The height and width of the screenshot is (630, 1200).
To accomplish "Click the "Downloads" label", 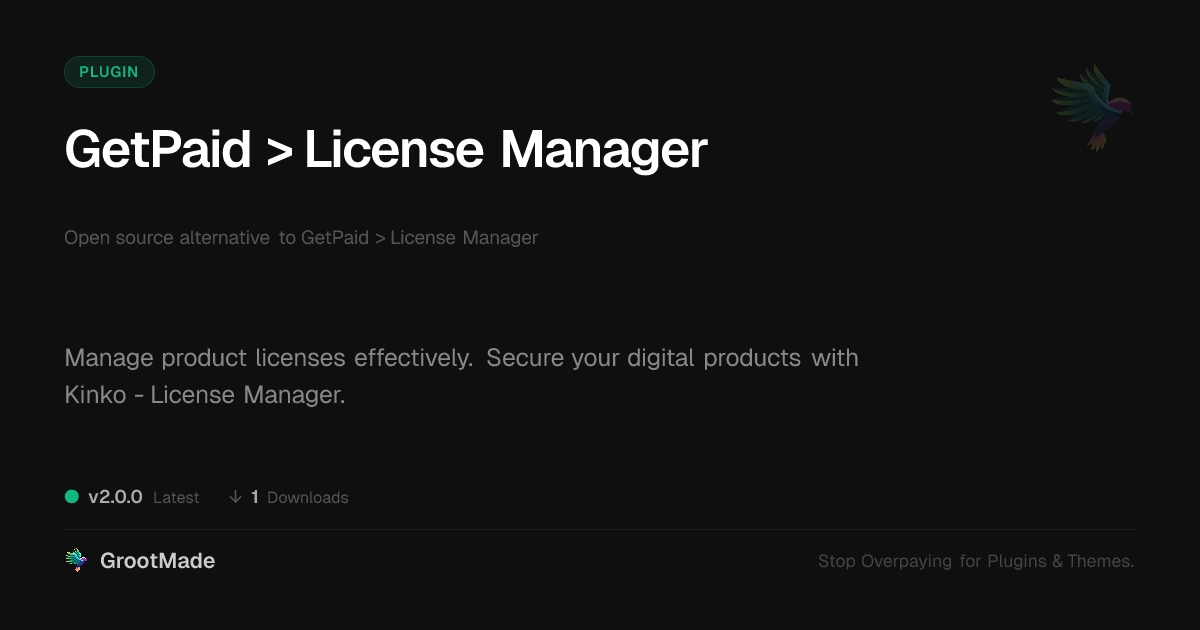I will (308, 498).
